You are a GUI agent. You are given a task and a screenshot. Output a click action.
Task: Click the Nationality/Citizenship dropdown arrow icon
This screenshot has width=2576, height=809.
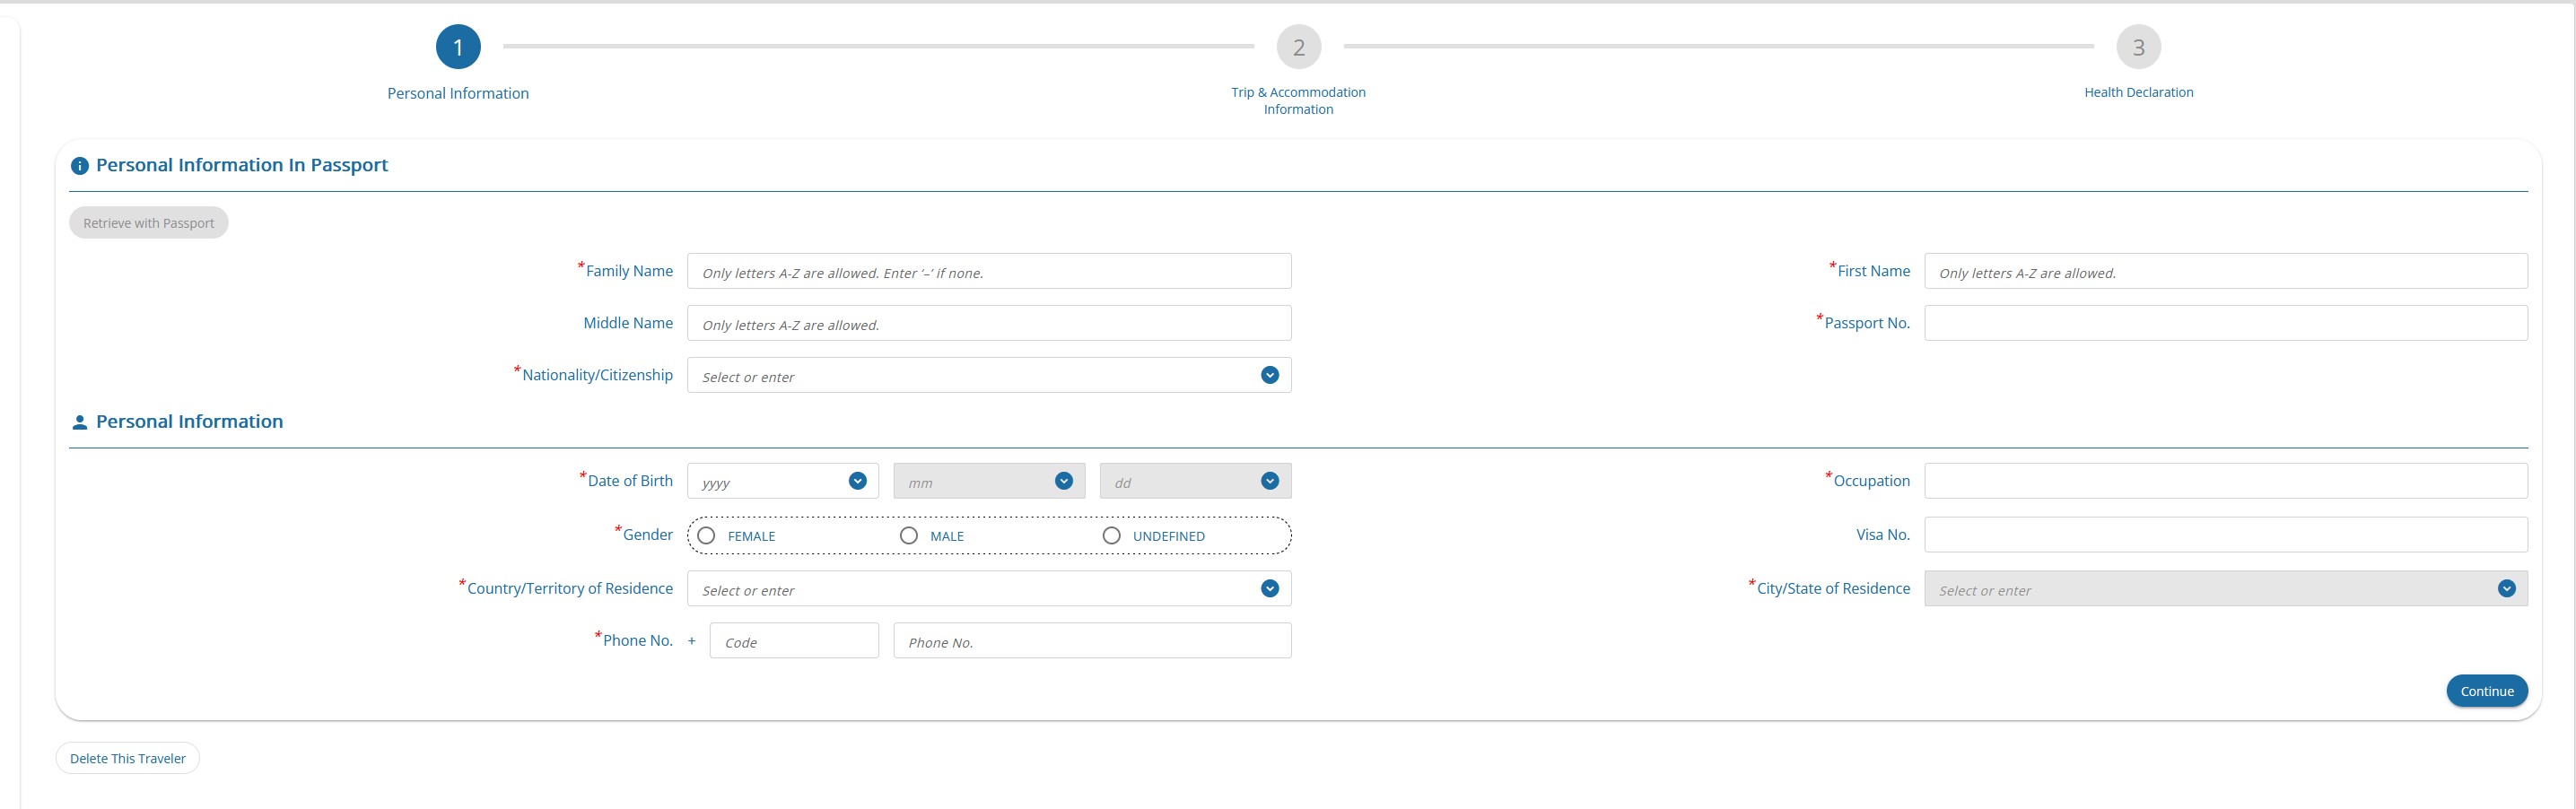[x=1269, y=375]
